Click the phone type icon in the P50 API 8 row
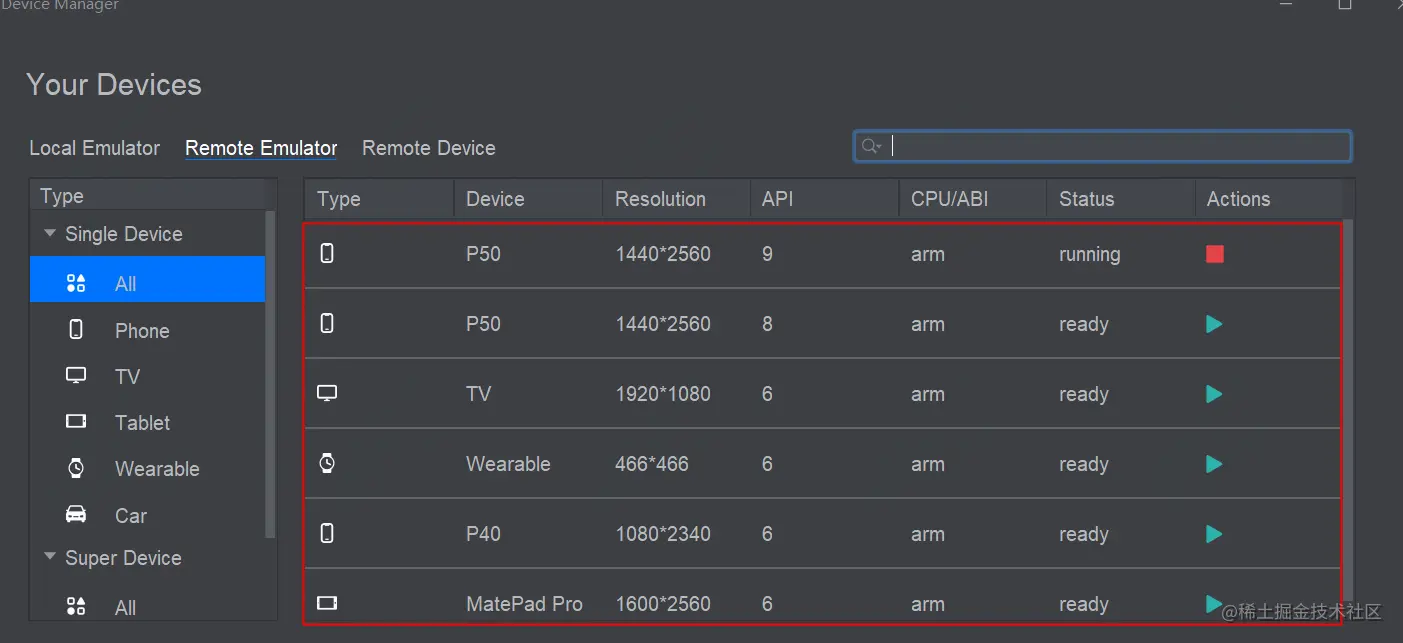1403x643 pixels. pyautogui.click(x=327, y=324)
